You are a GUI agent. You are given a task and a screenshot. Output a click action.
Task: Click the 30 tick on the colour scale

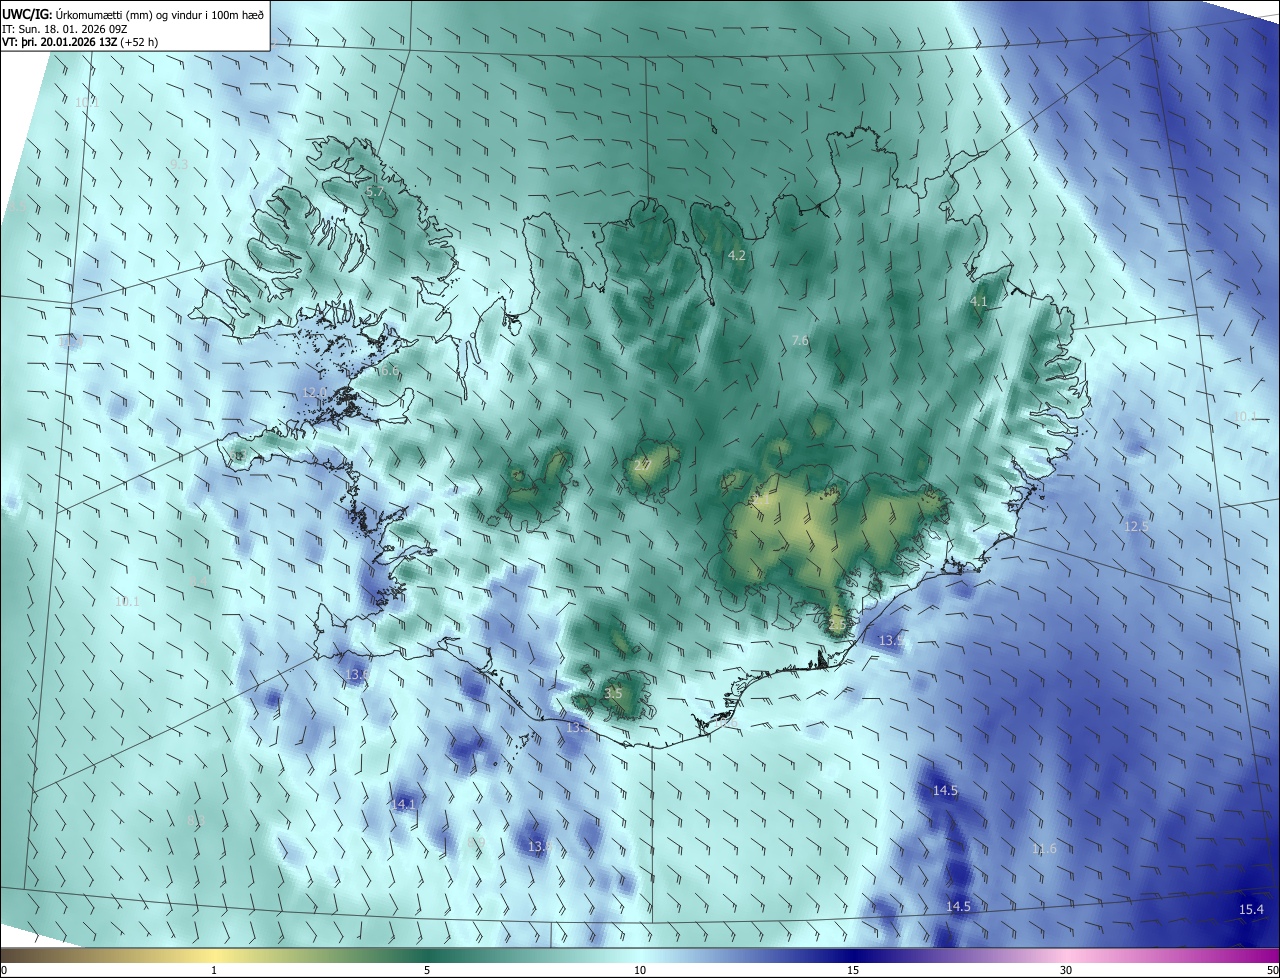[1066, 970]
